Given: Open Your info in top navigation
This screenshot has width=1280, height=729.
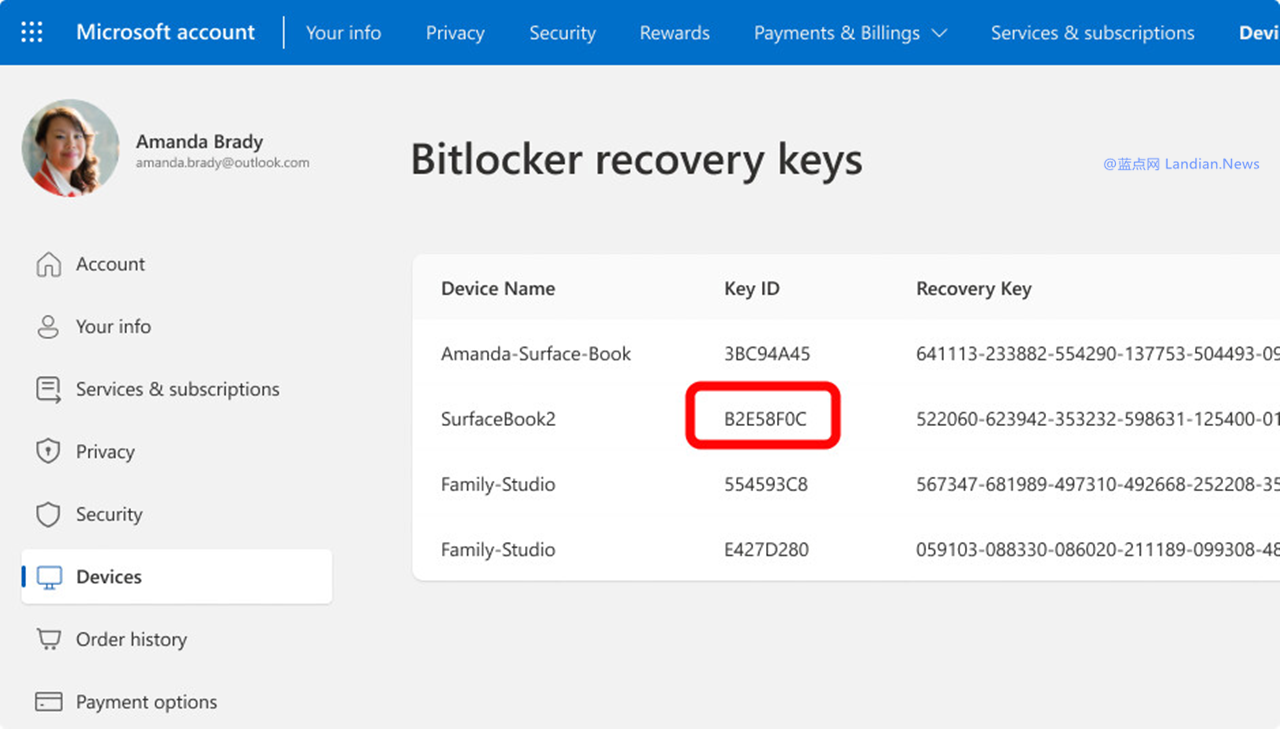Looking at the screenshot, I should (x=343, y=33).
